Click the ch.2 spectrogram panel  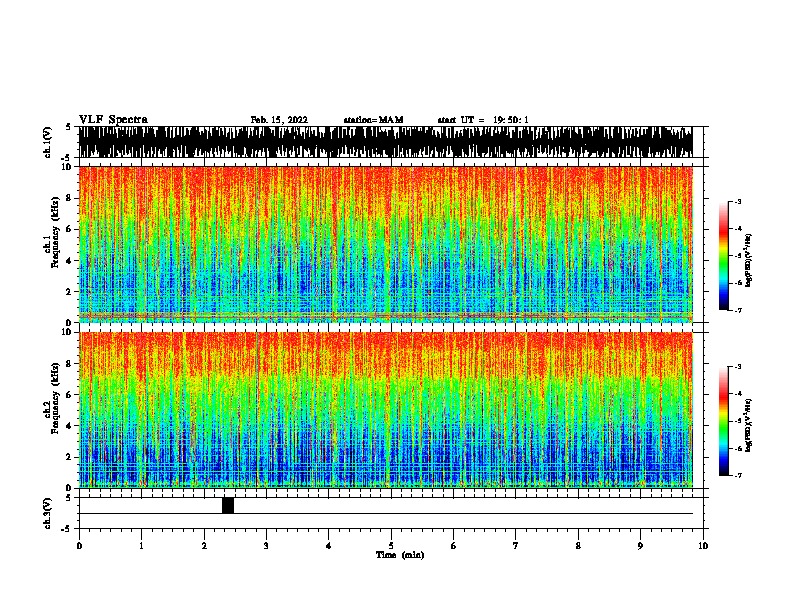(385, 410)
